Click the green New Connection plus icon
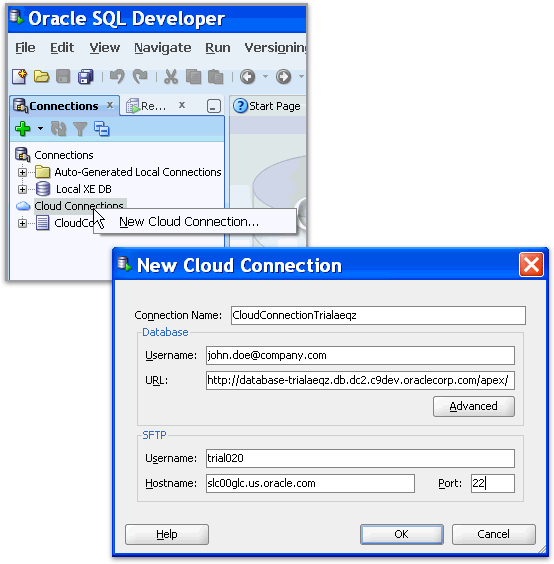Image resolution: width=554 pixels, height=564 pixels. 23,129
